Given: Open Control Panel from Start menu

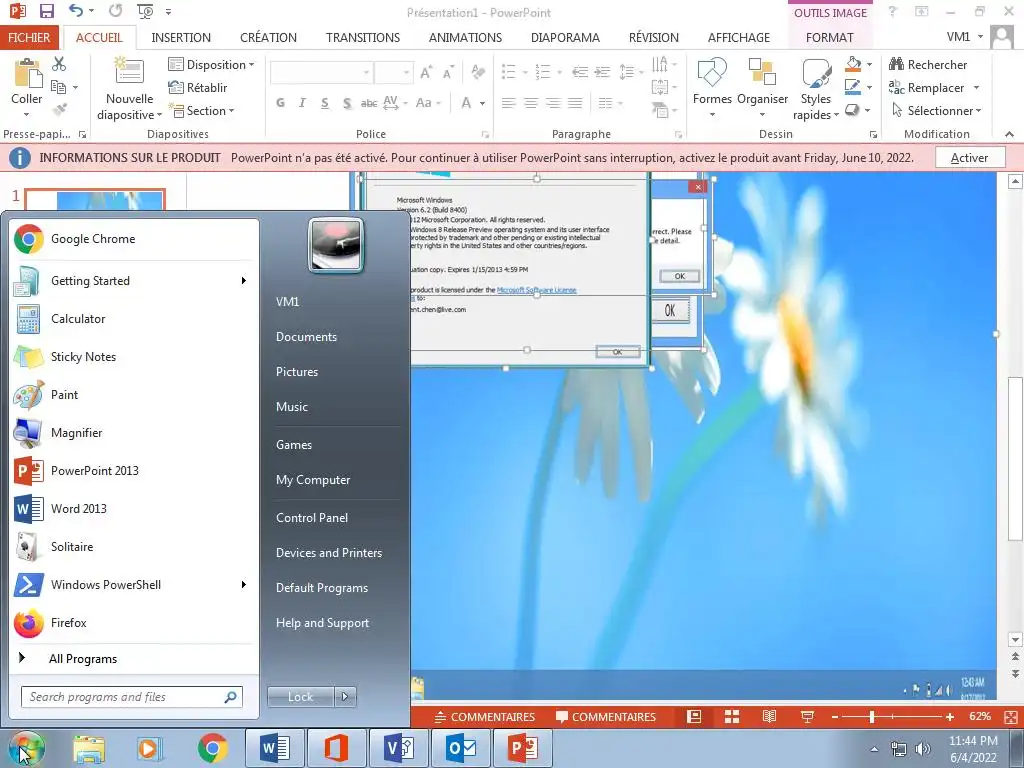Looking at the screenshot, I should tap(312, 517).
